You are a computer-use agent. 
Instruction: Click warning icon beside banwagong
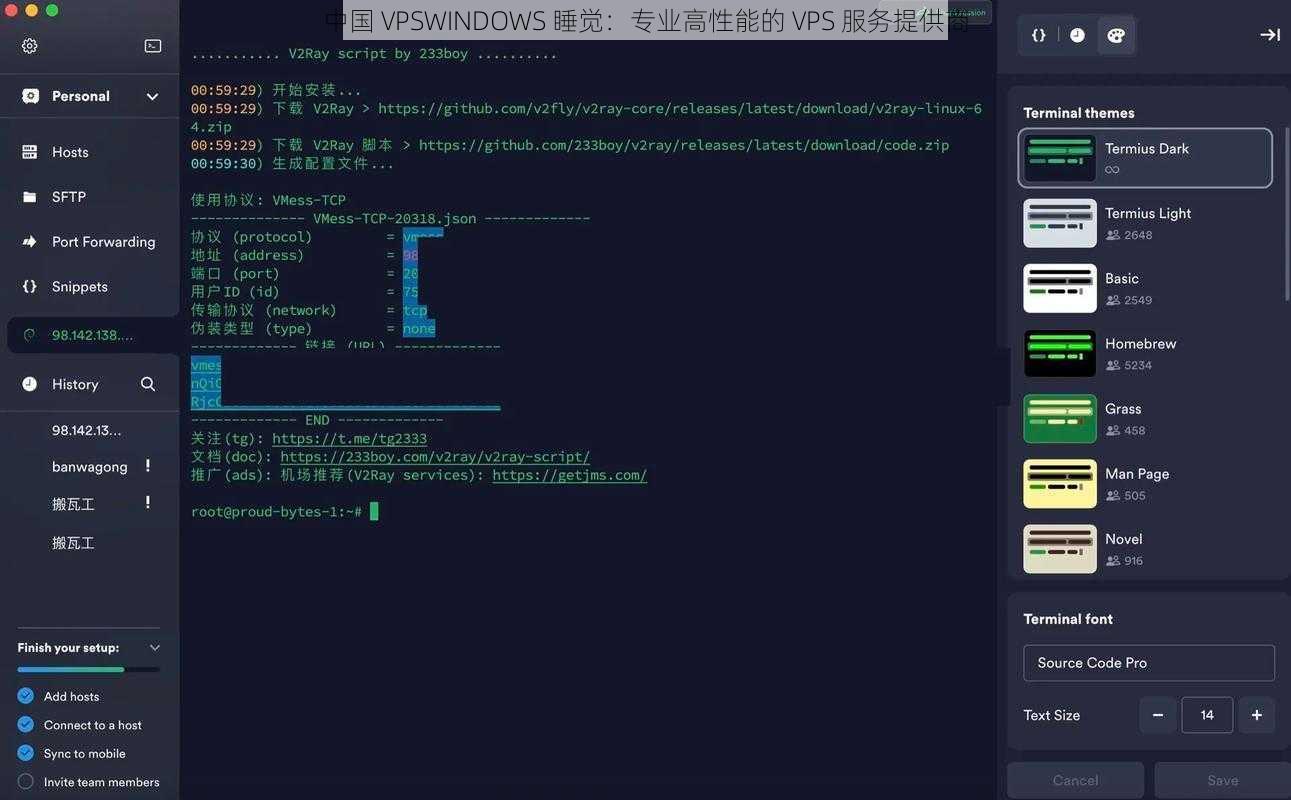(x=148, y=466)
